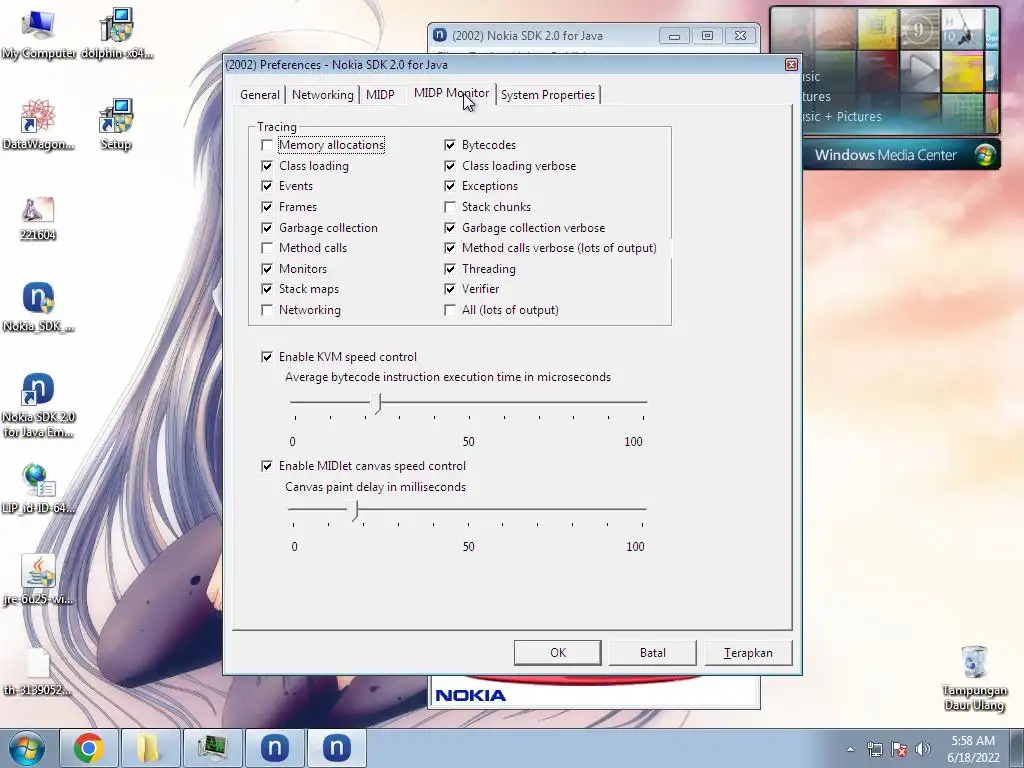Open taskbar clock showing 5:58 AM

pyautogui.click(x=973, y=749)
